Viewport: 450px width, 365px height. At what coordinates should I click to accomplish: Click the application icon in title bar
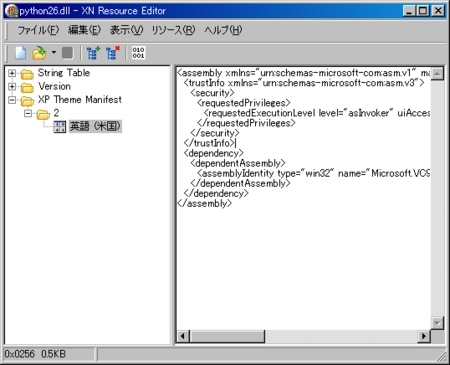[x=11, y=11]
